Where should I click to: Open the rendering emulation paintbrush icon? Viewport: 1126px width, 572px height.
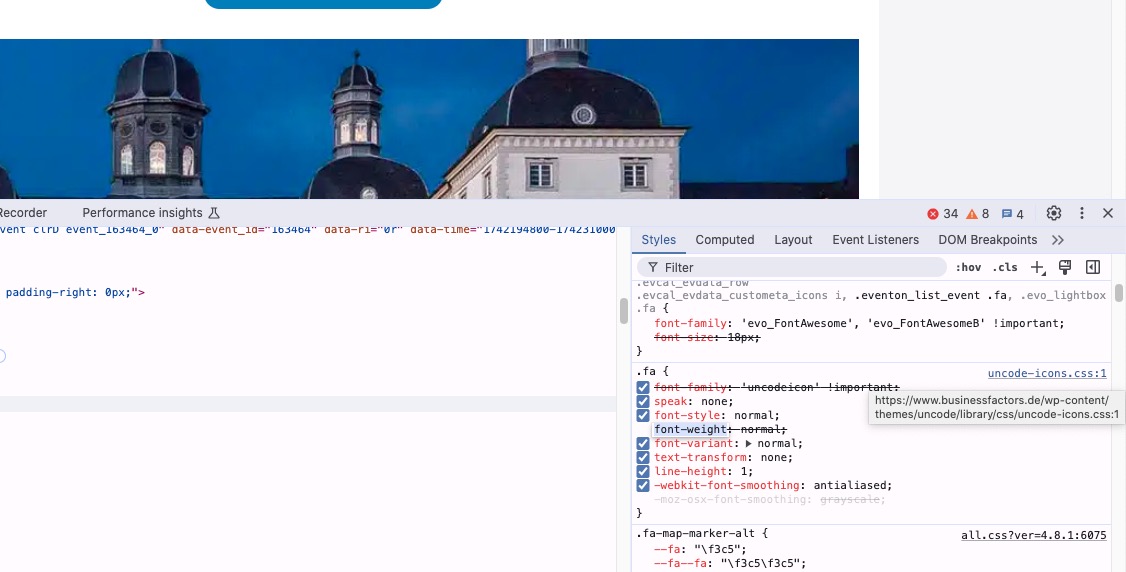pyautogui.click(x=1065, y=267)
